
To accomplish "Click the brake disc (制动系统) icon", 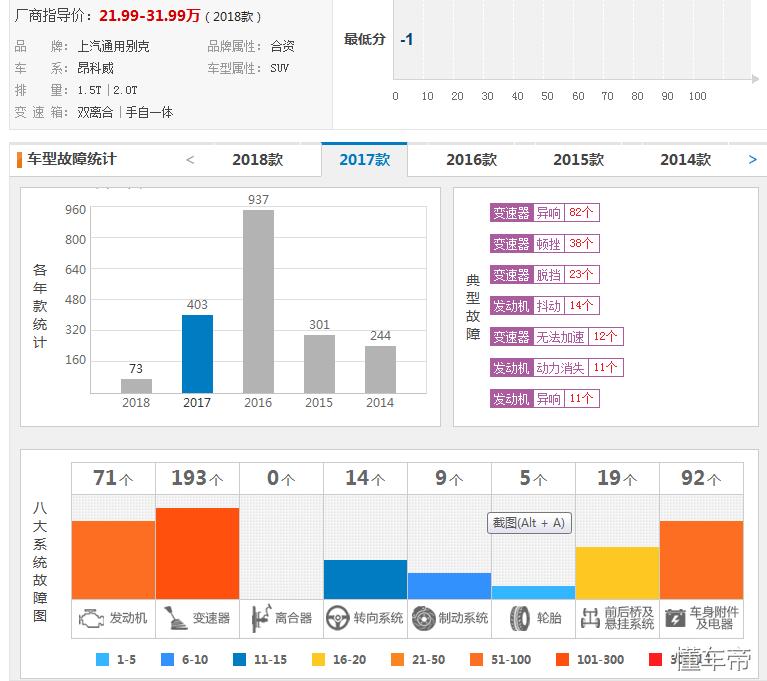I will [x=423, y=618].
